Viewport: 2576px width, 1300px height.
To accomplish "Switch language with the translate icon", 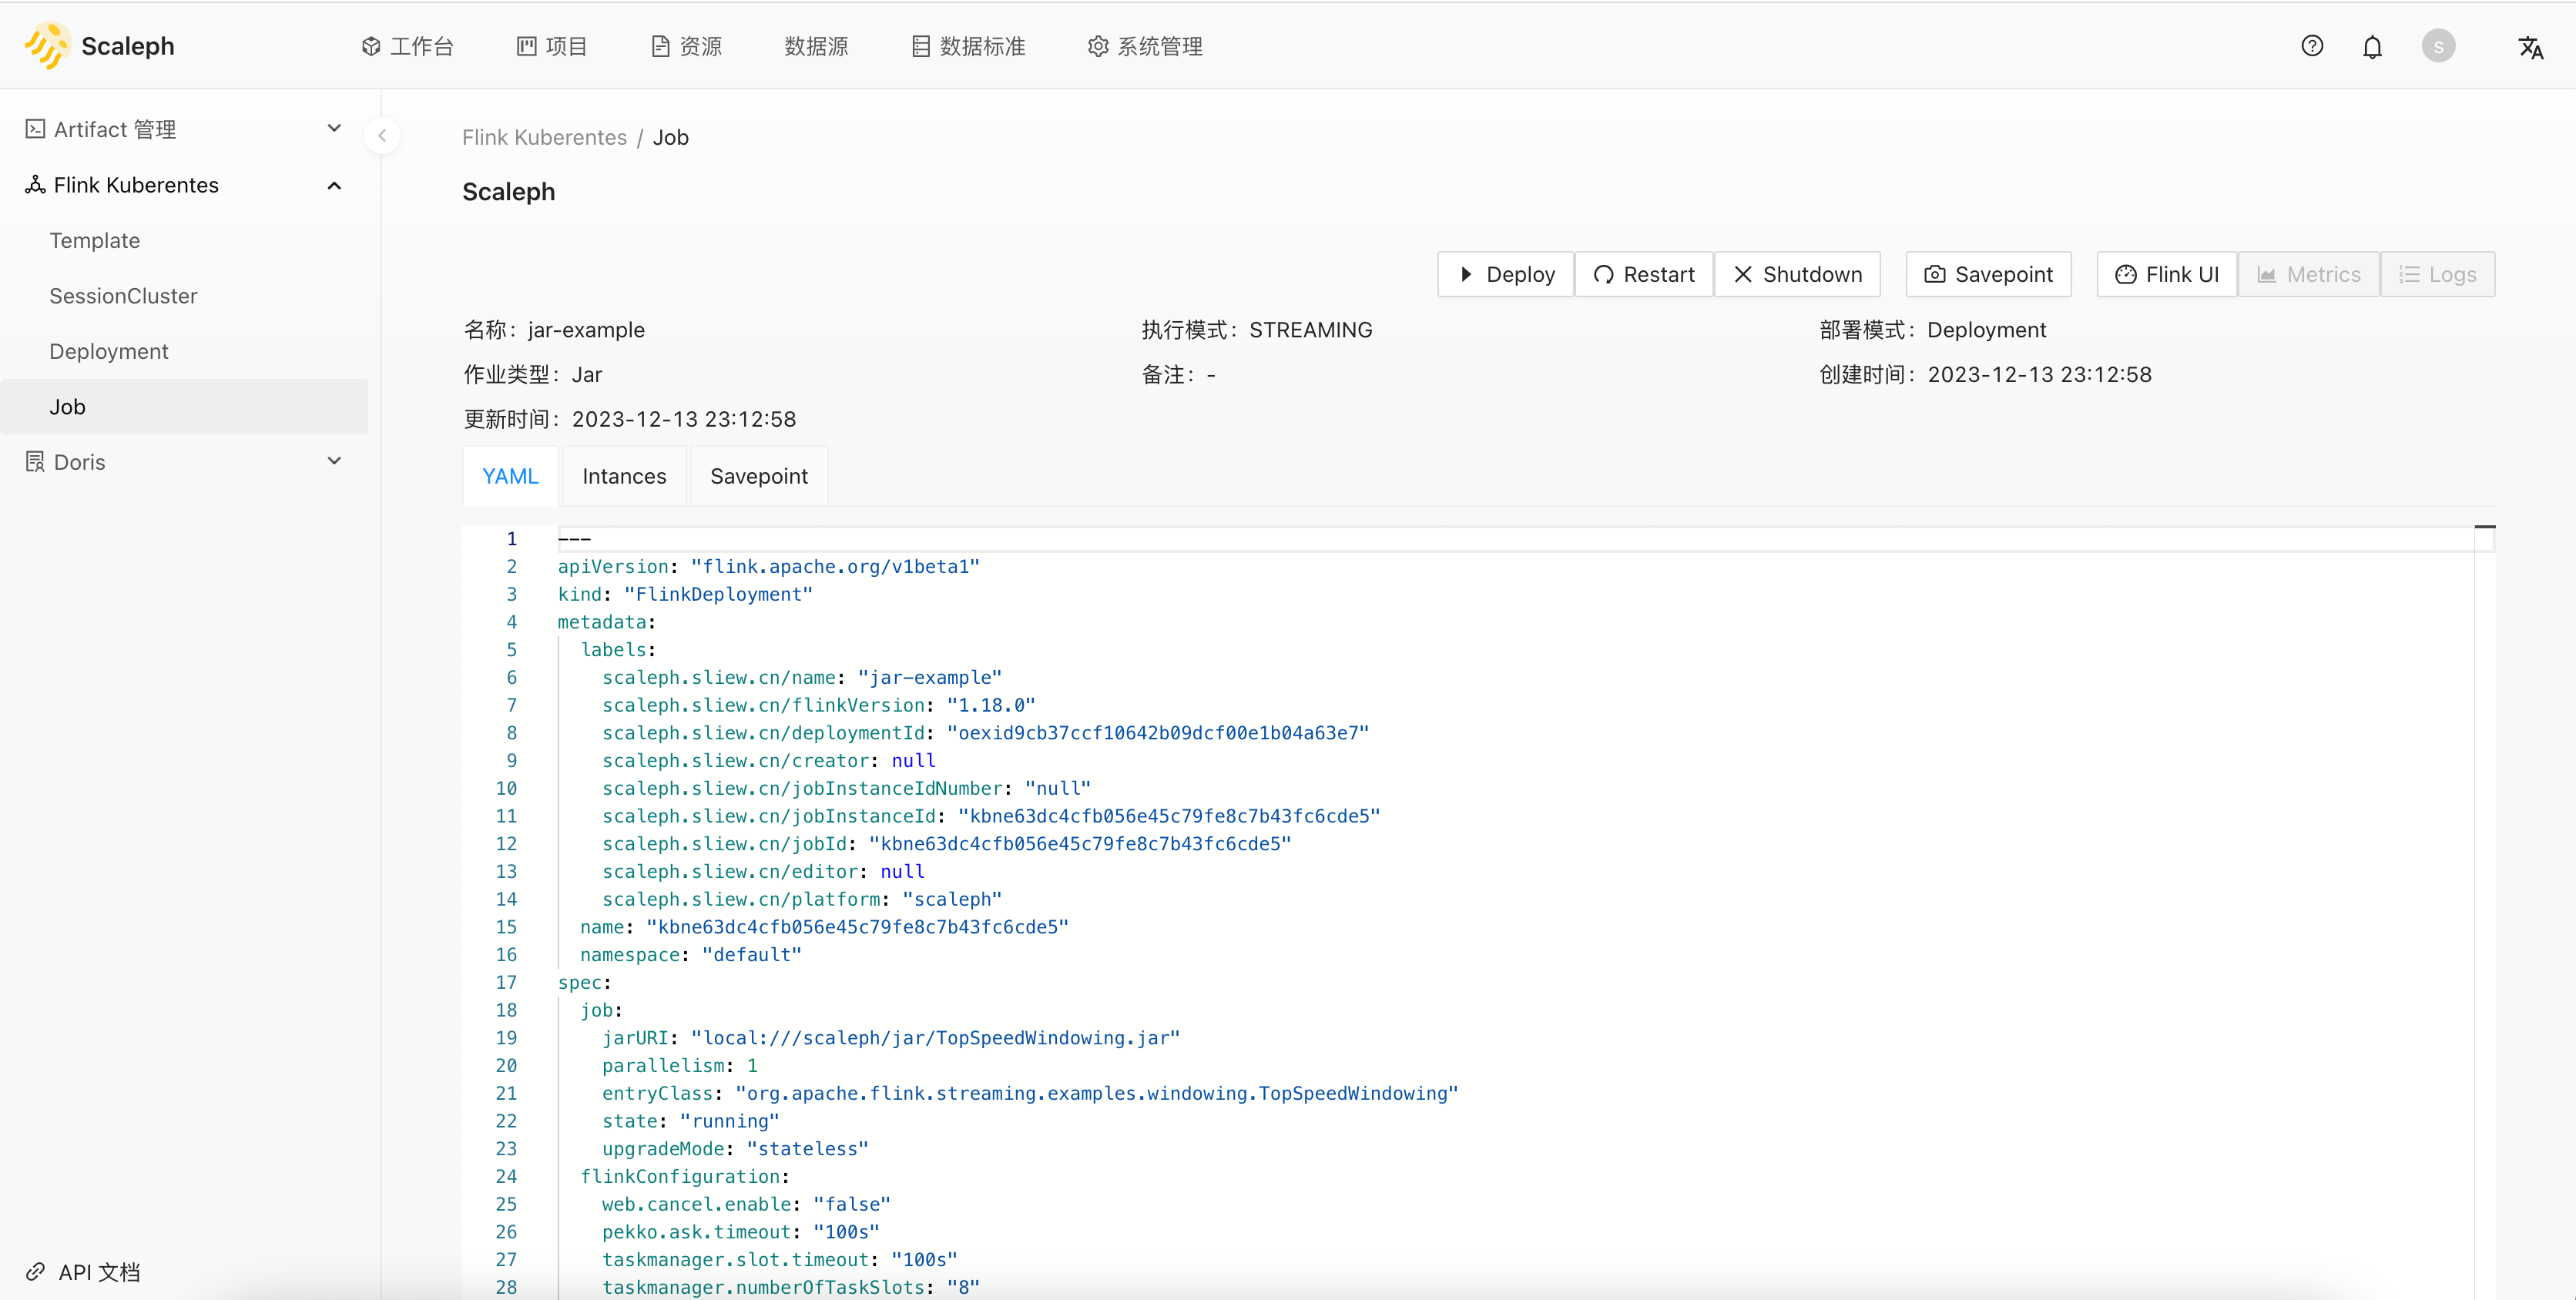I will 2531,47.
